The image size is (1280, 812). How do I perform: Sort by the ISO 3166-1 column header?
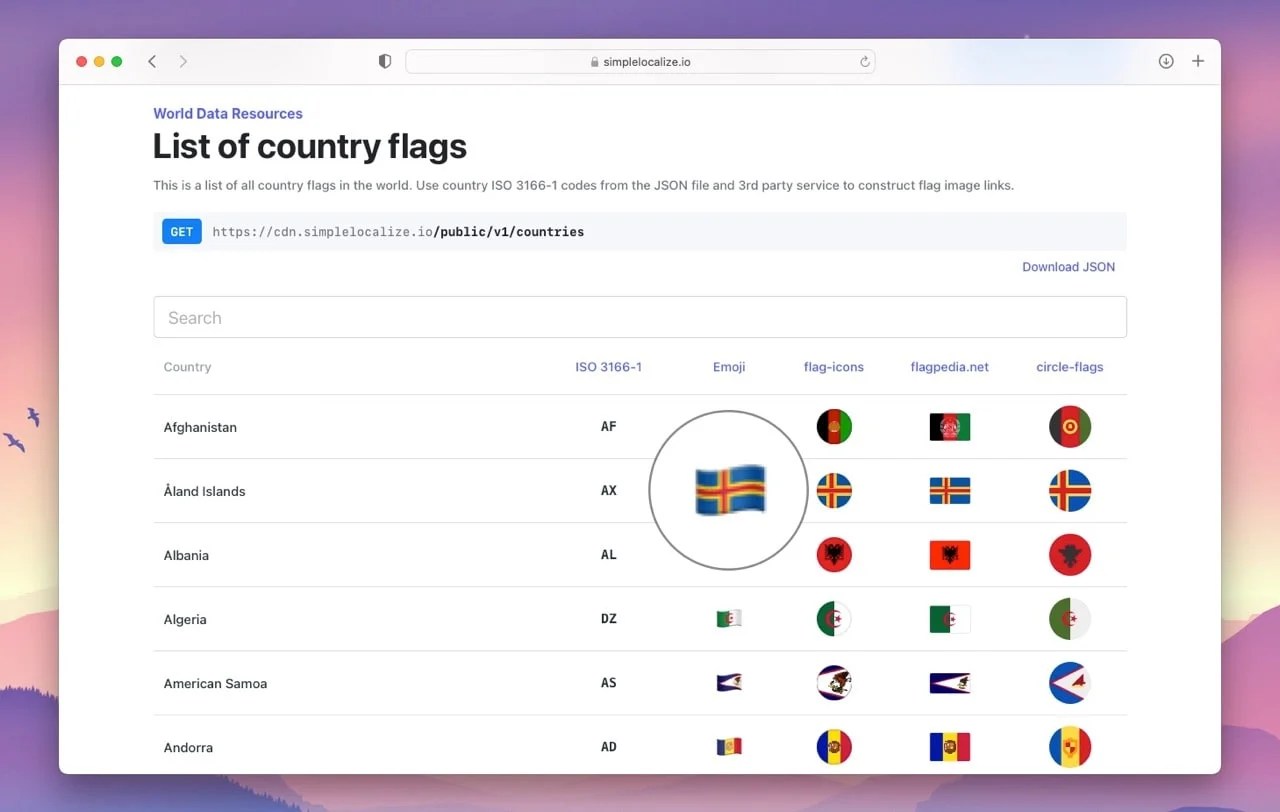pos(609,367)
